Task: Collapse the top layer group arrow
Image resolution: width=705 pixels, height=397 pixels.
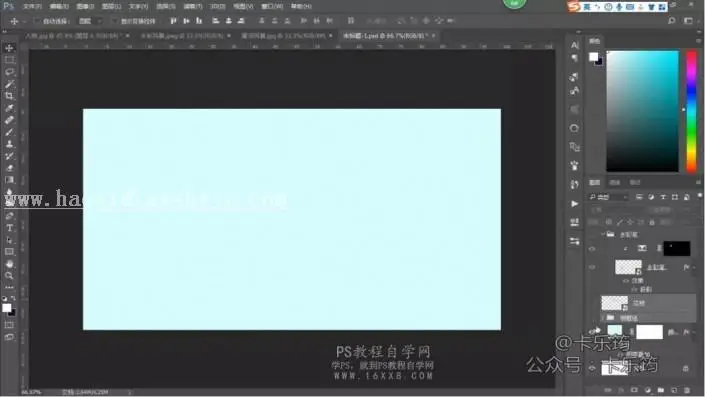Action: click(602, 234)
